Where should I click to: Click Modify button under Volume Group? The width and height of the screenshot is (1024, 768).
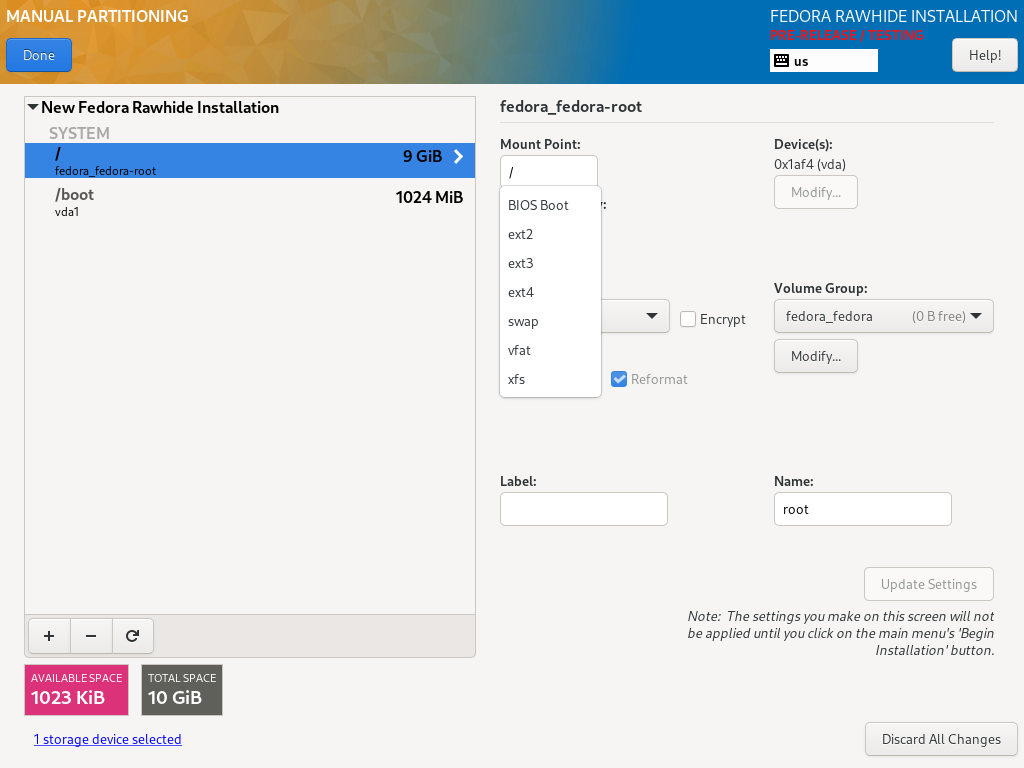click(816, 356)
